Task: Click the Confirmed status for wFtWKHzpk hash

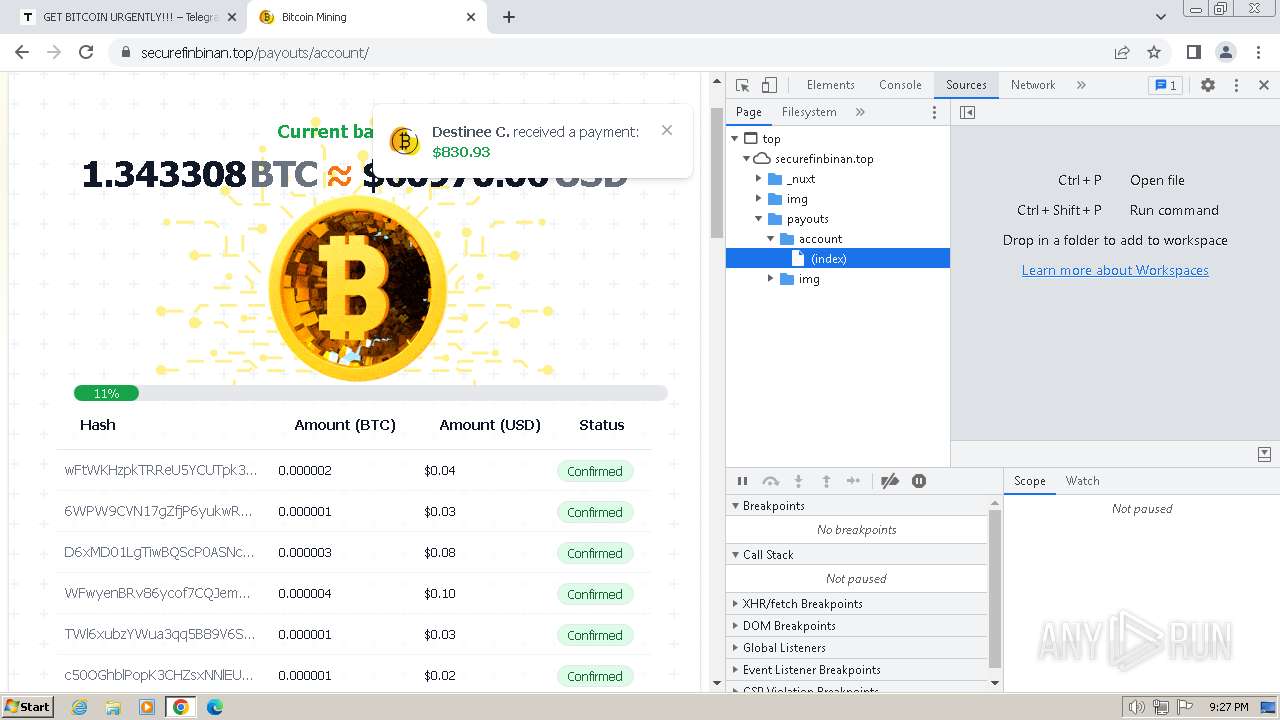Action: pos(595,471)
